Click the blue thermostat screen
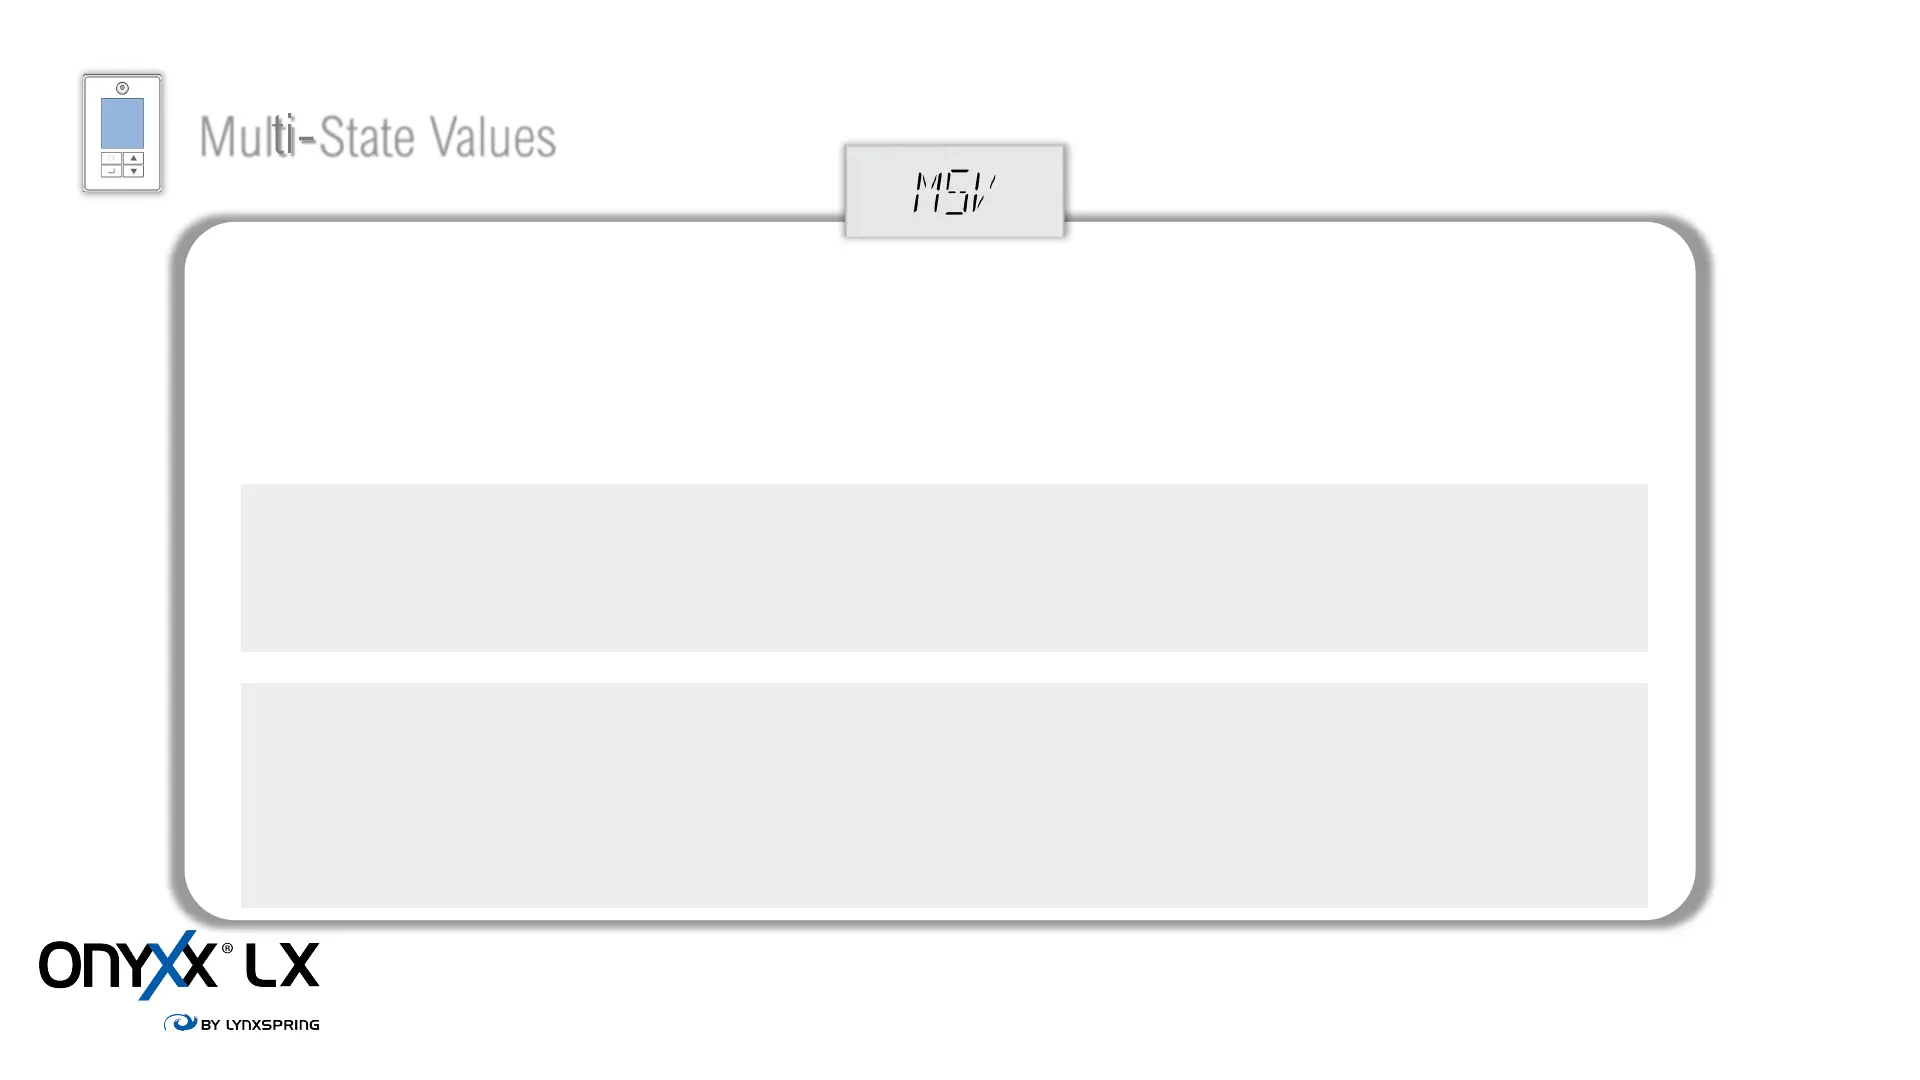Image resolution: width=1920 pixels, height=1080 pixels. [x=122, y=123]
